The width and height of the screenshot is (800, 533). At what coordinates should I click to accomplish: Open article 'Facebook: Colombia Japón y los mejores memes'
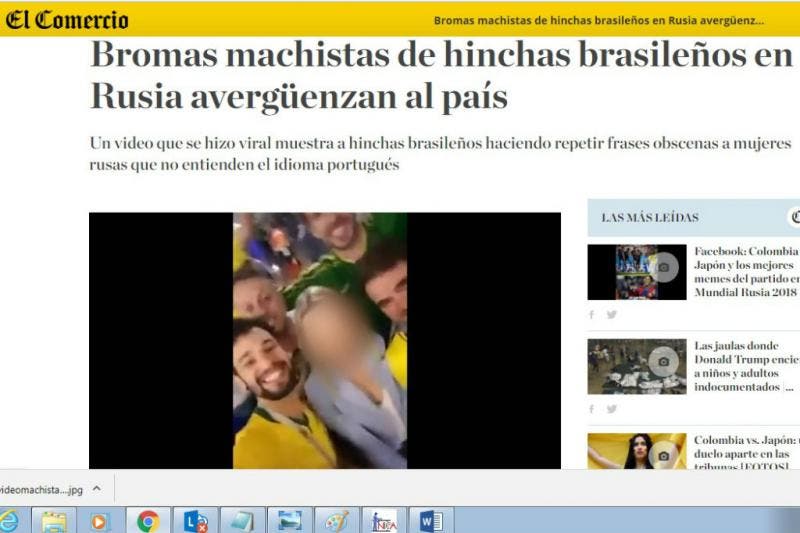click(746, 272)
